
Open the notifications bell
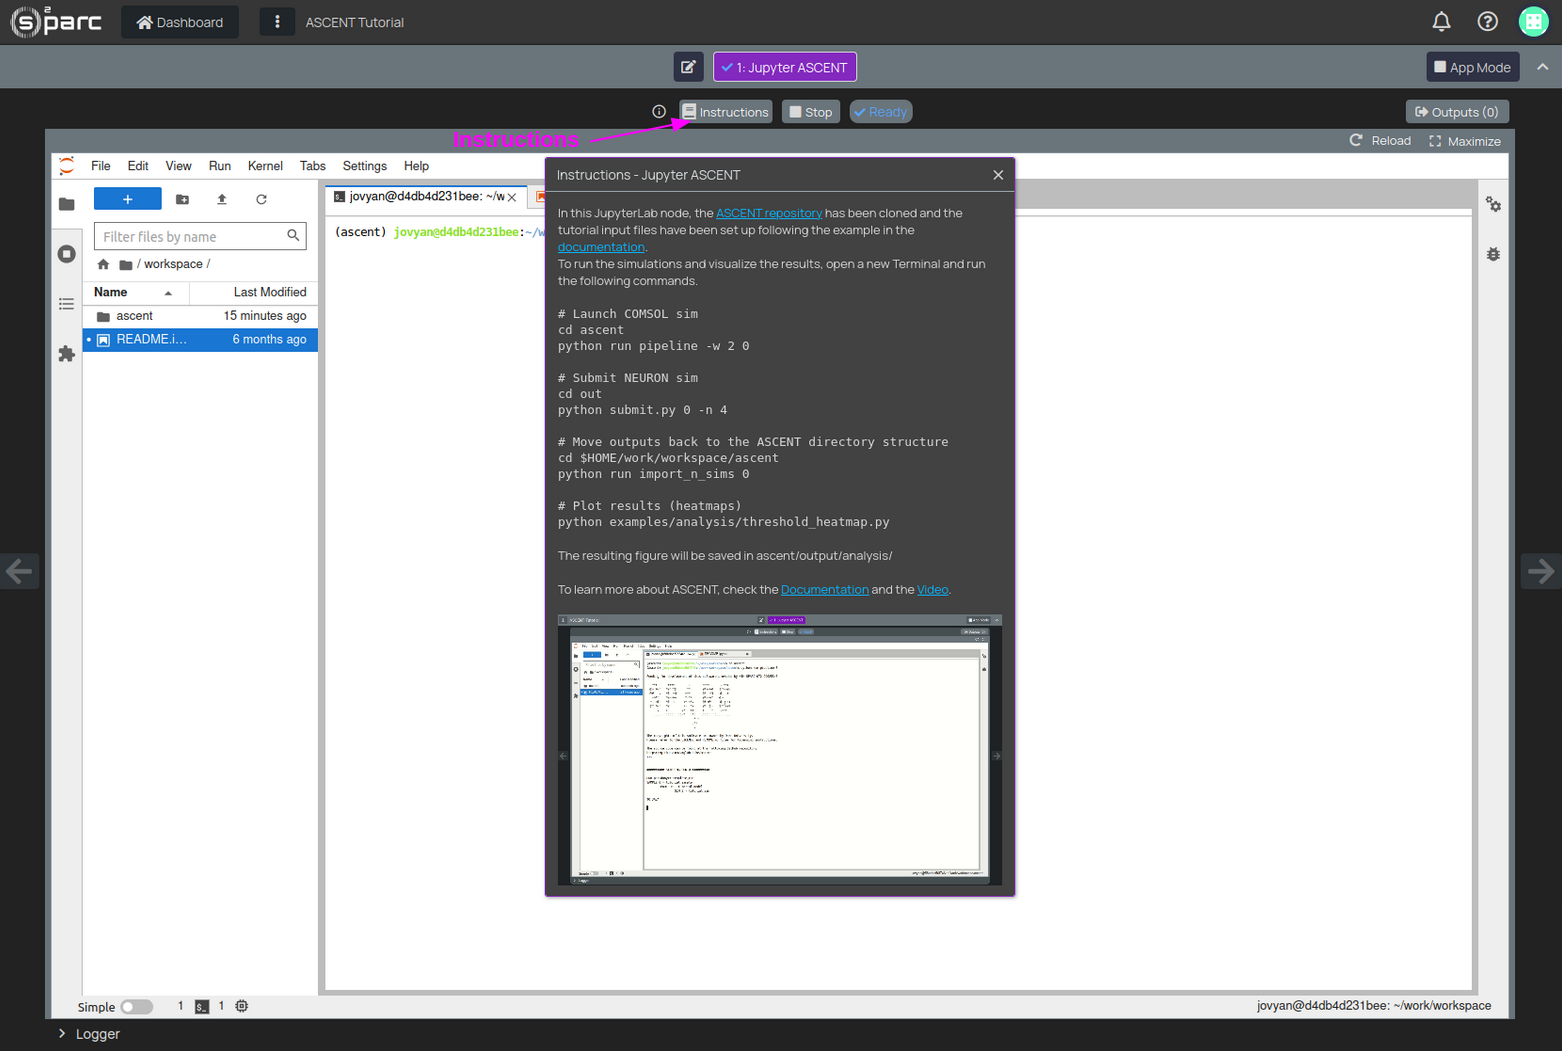[x=1441, y=21]
